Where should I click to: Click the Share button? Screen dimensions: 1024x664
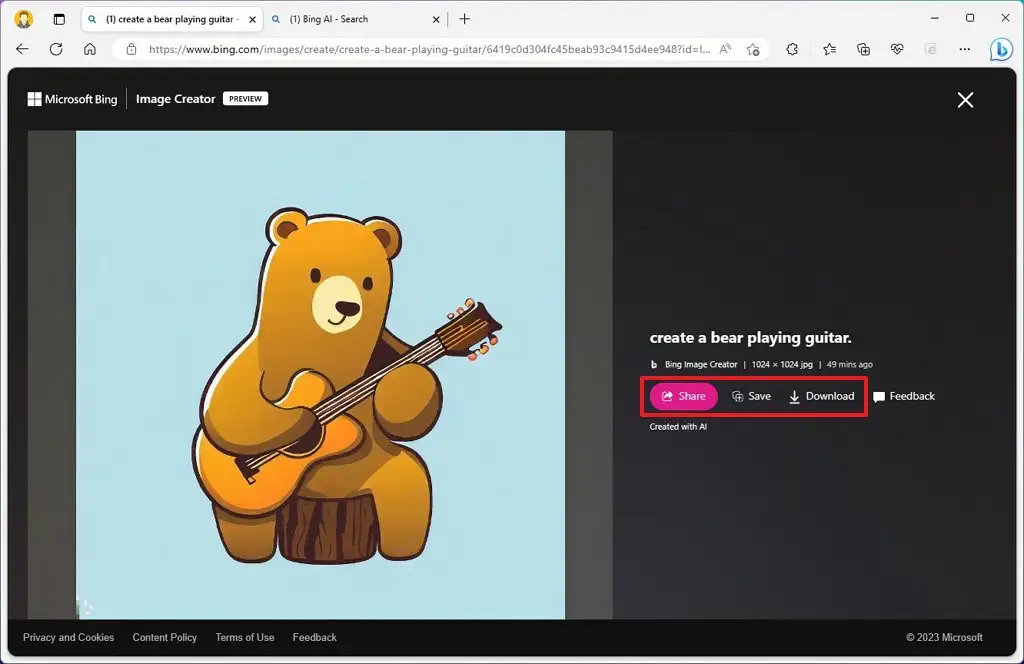pos(683,396)
